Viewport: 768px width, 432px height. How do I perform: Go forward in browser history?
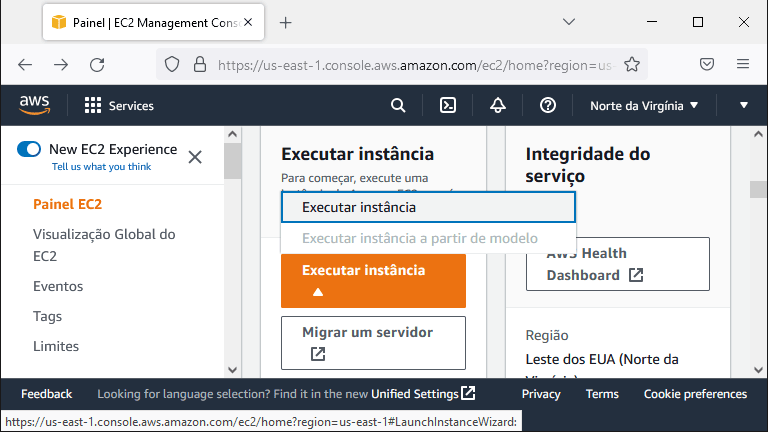[61, 65]
